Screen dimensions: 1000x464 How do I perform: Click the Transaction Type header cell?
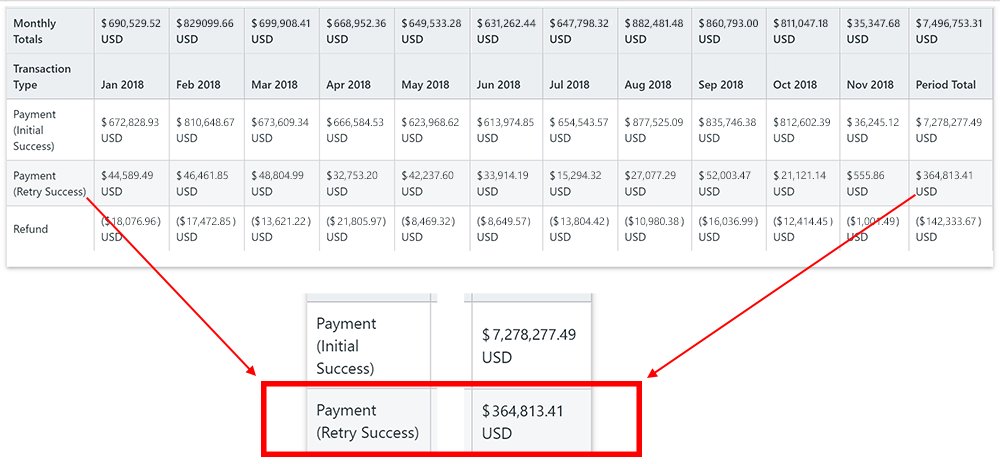tap(42, 76)
